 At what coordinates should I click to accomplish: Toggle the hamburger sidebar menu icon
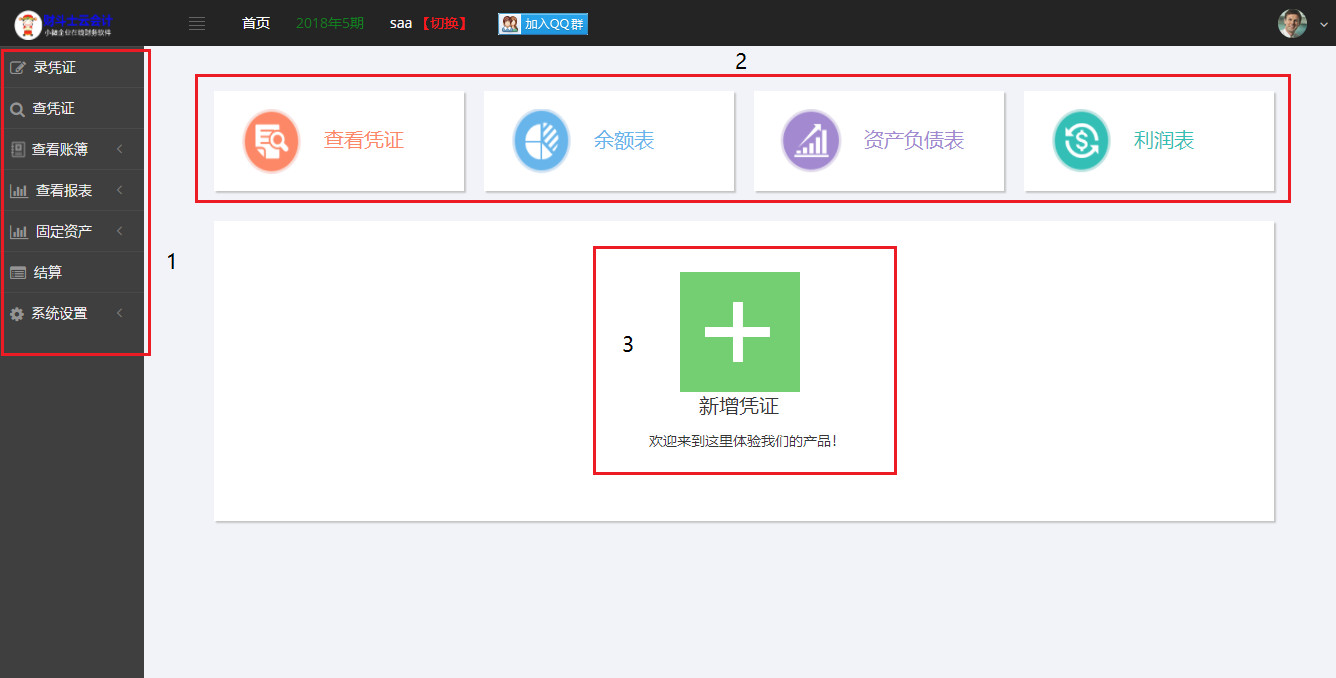(x=197, y=24)
